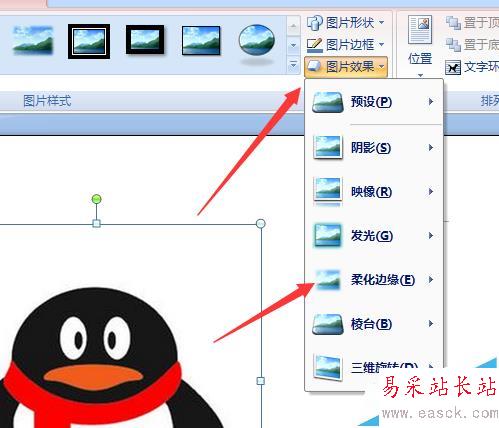
Task: Click the 三维旋转 rotation icon
Action: 329,367
